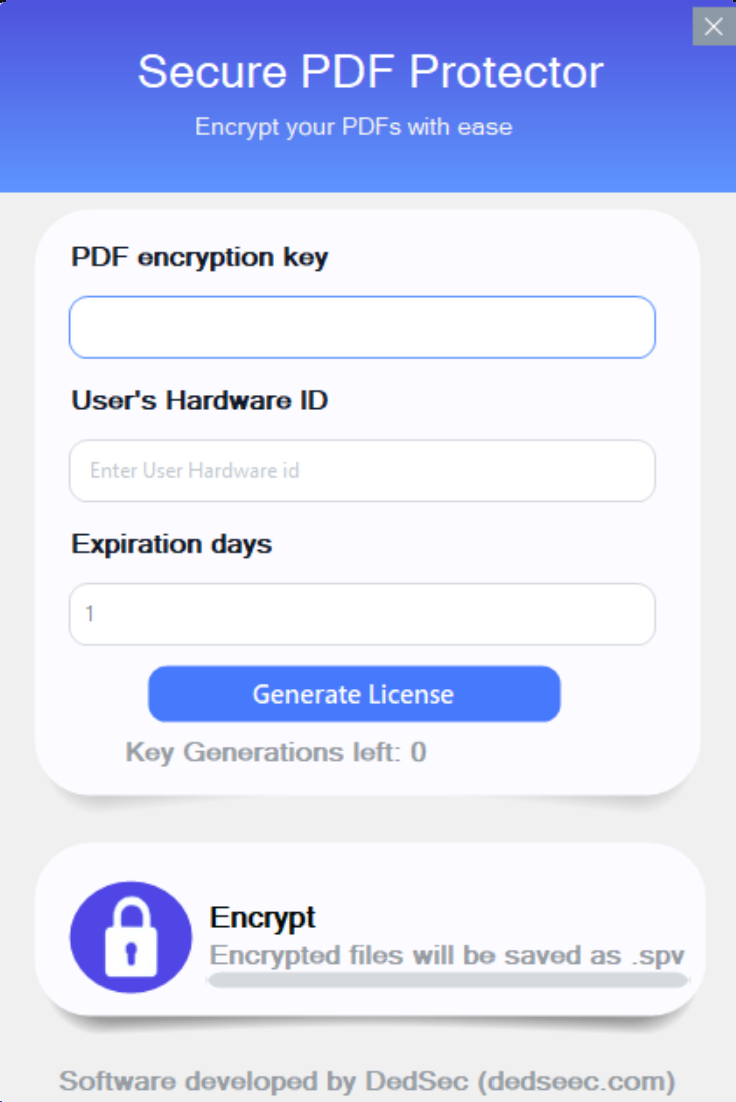Close the Secure PDF Protector window
736x1102 pixels.
[714, 27]
